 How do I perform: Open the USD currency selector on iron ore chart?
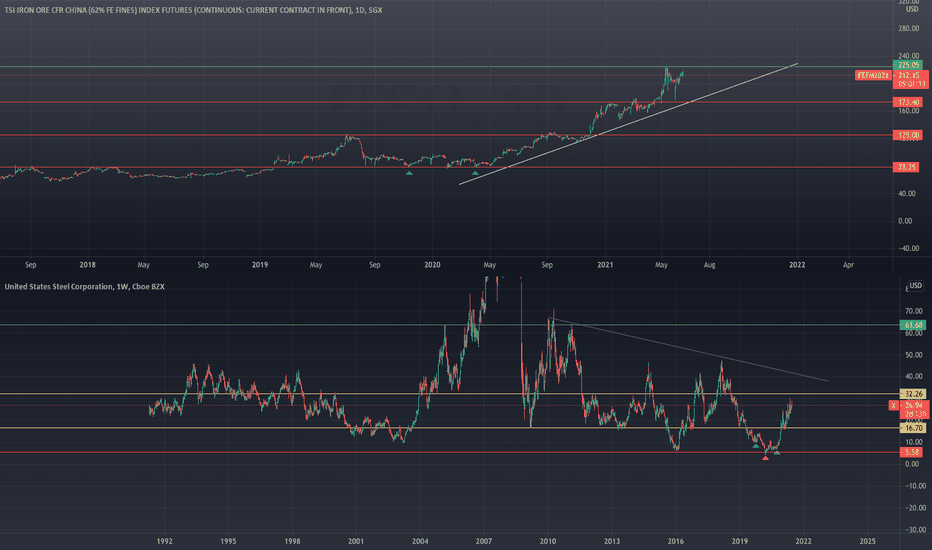912,9
